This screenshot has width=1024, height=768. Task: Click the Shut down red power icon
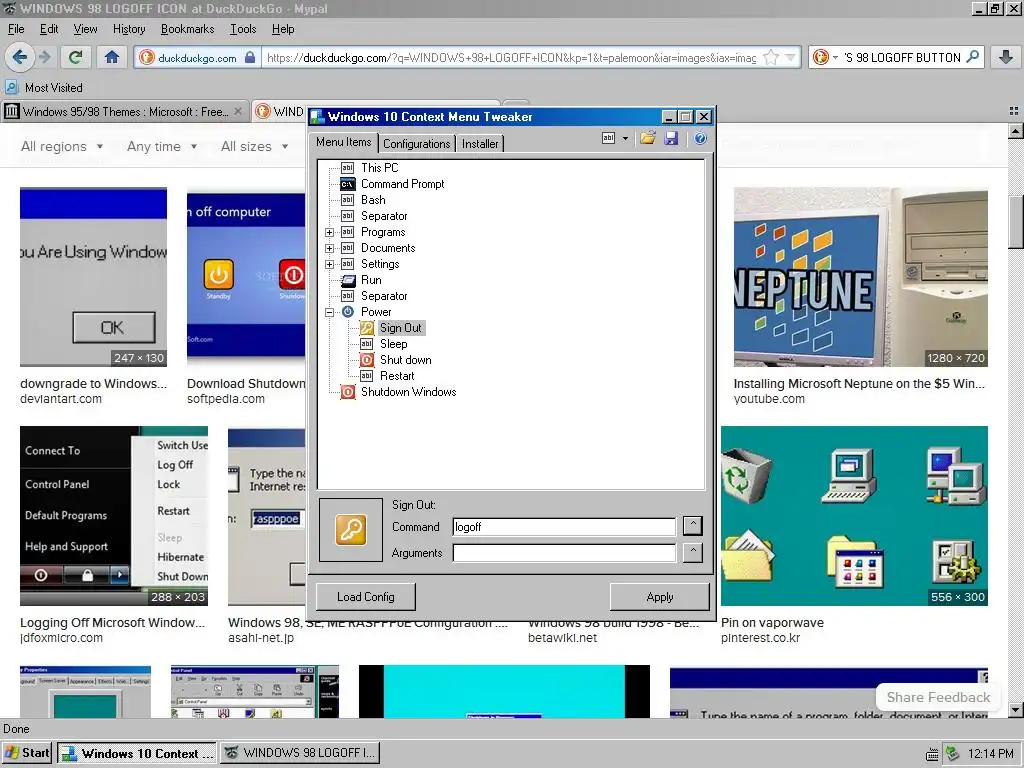[367, 360]
